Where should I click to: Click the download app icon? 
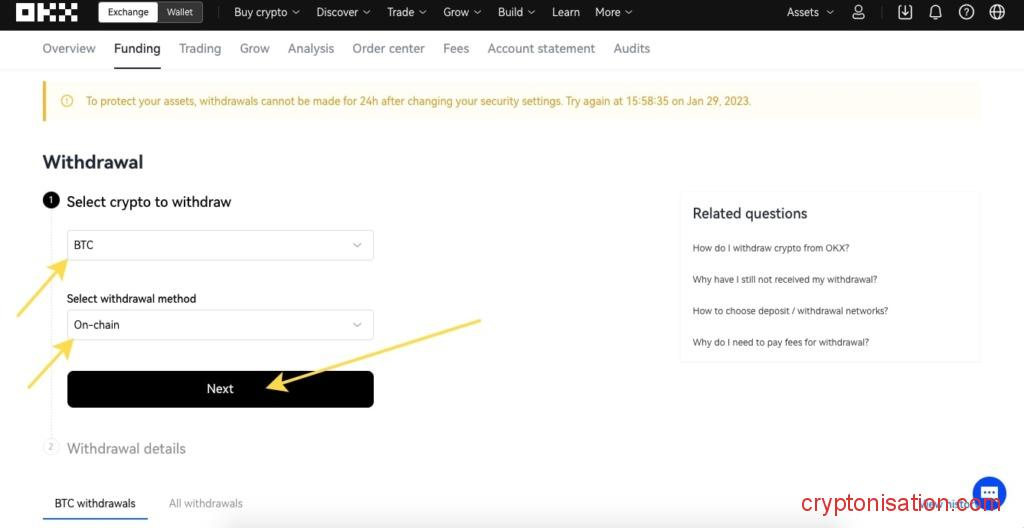click(905, 13)
